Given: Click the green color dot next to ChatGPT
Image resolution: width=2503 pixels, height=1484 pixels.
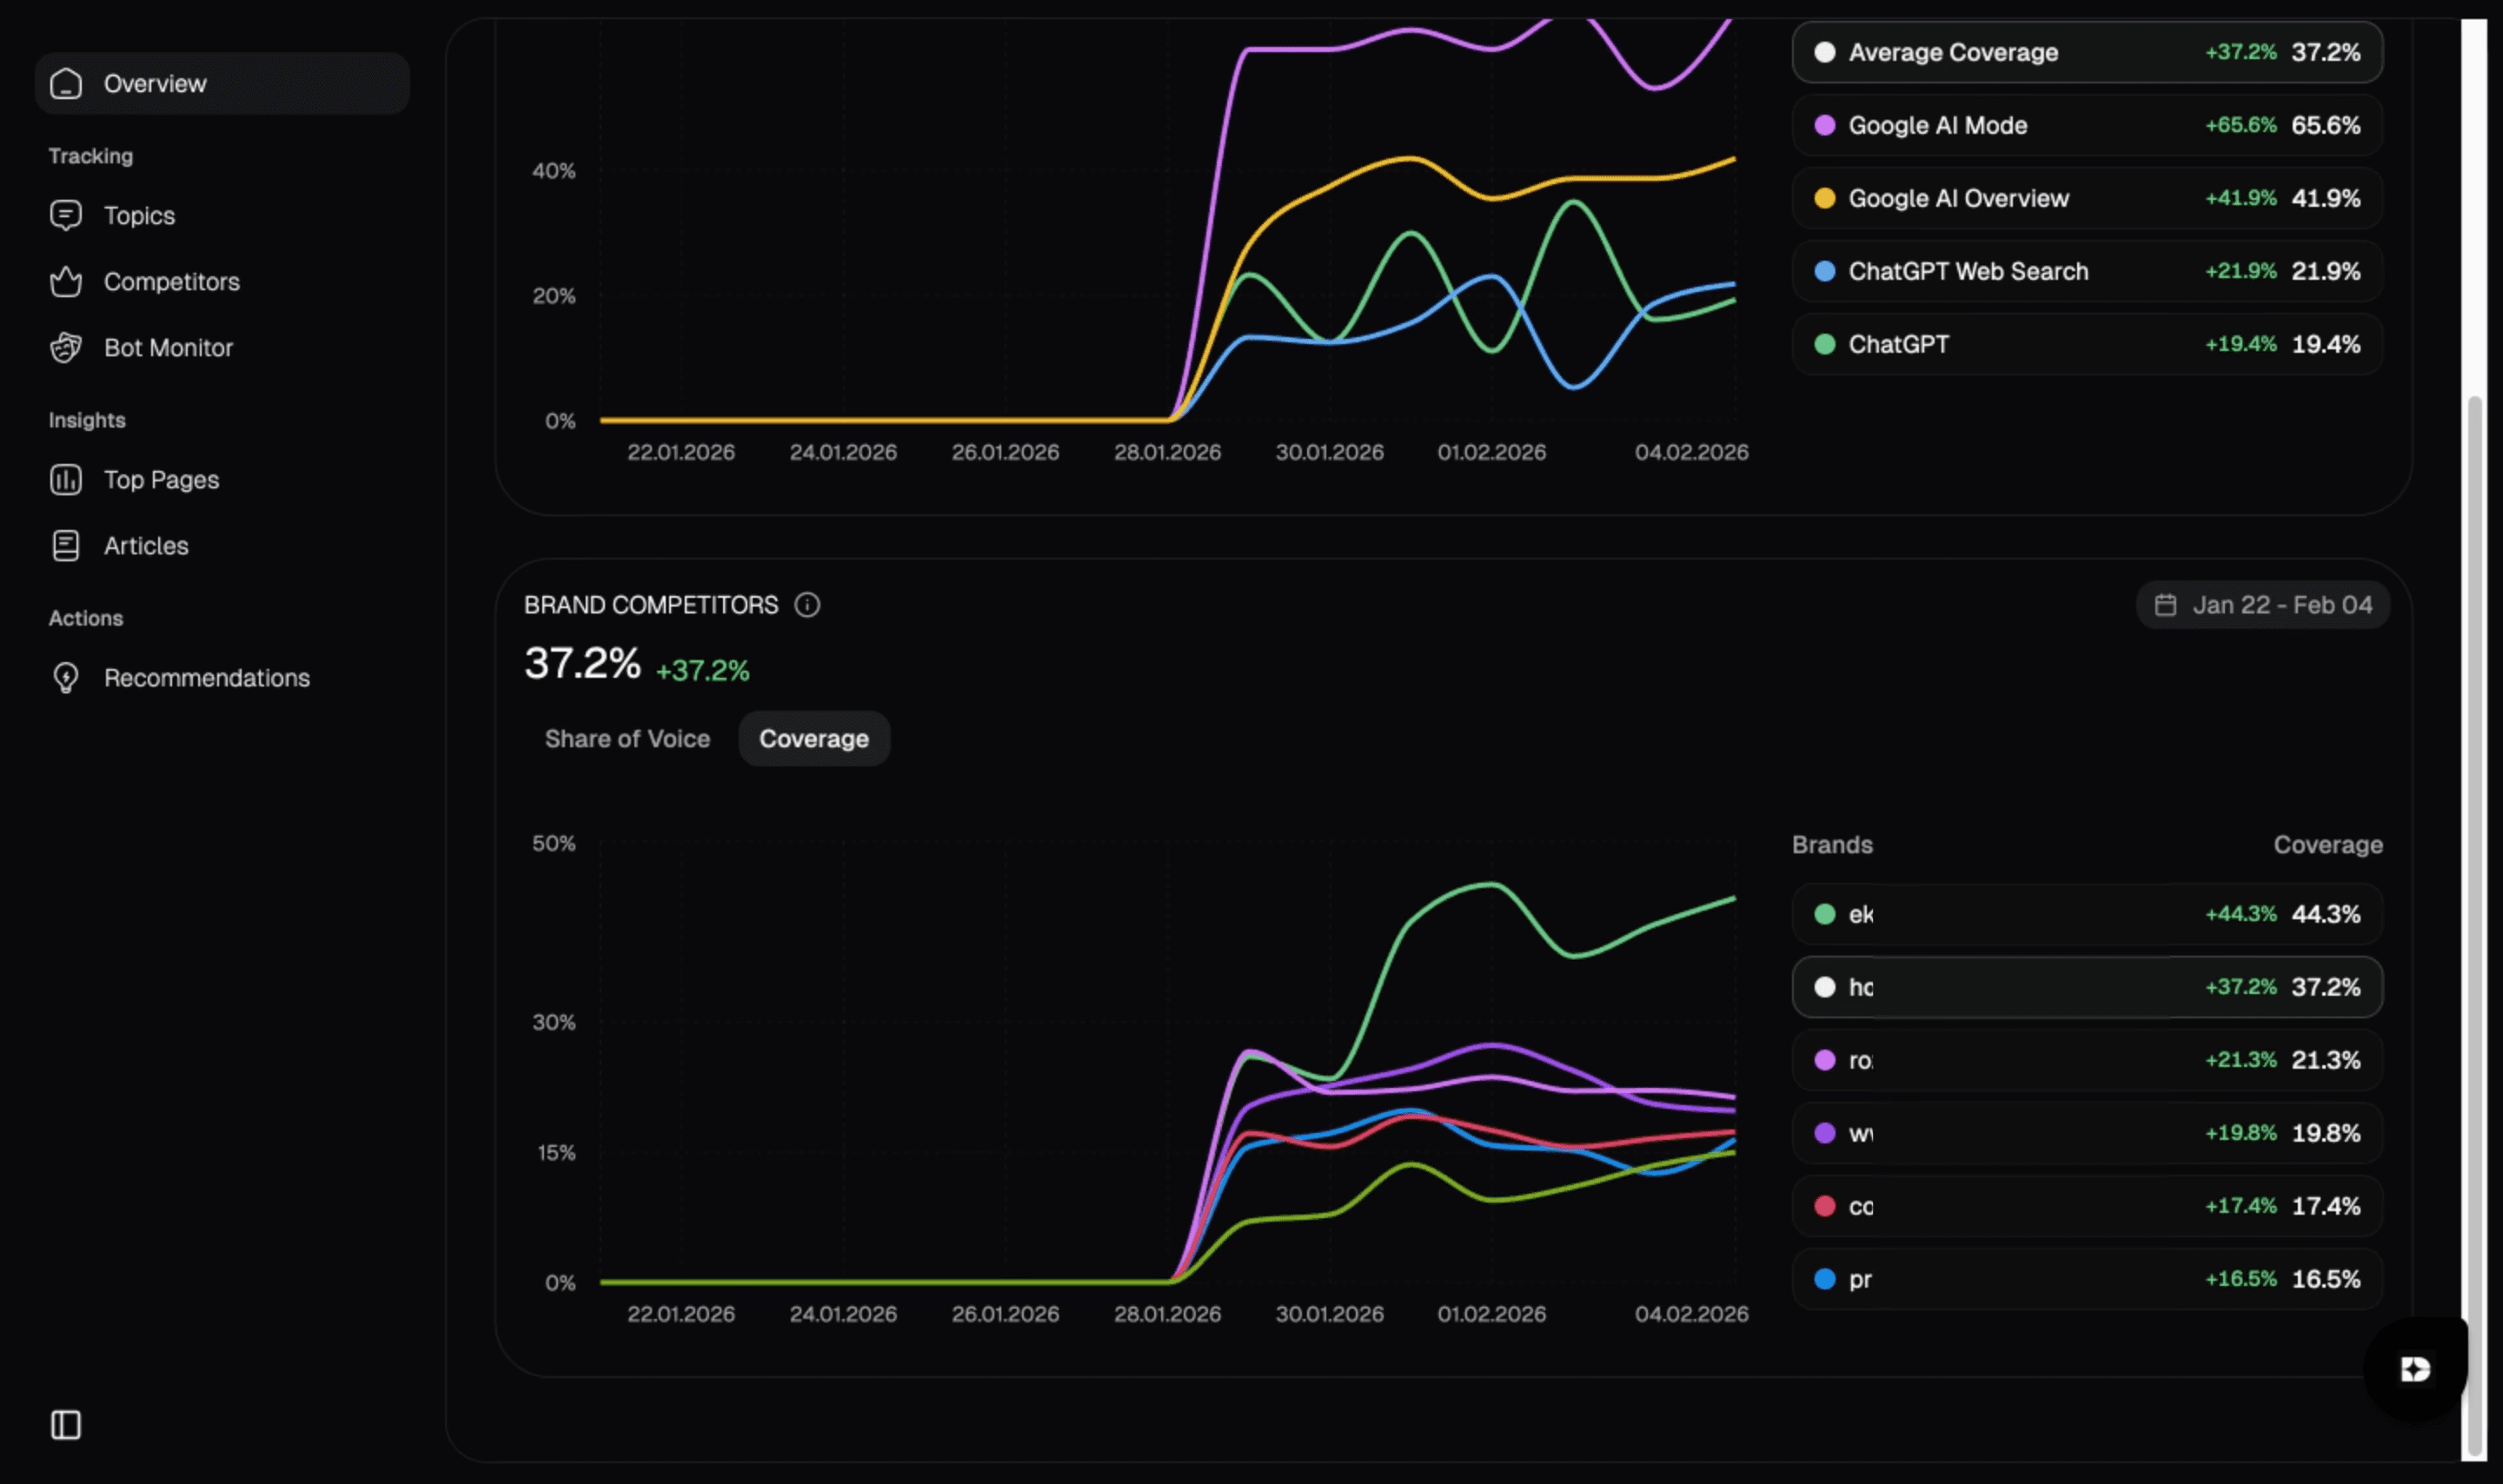Looking at the screenshot, I should point(1825,344).
